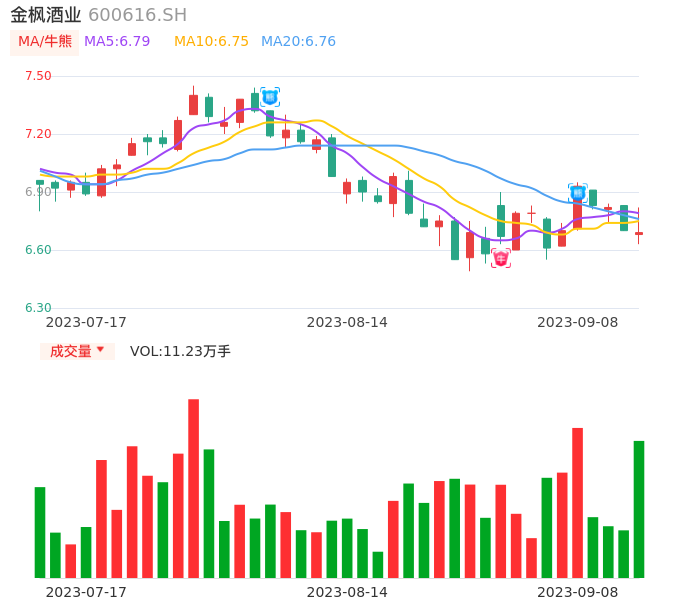Click the MA20:6.76 legend label

(x=298, y=42)
